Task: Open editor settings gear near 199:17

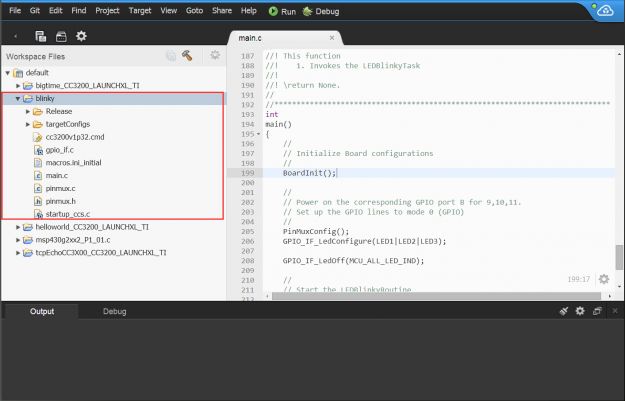Action: pos(604,279)
